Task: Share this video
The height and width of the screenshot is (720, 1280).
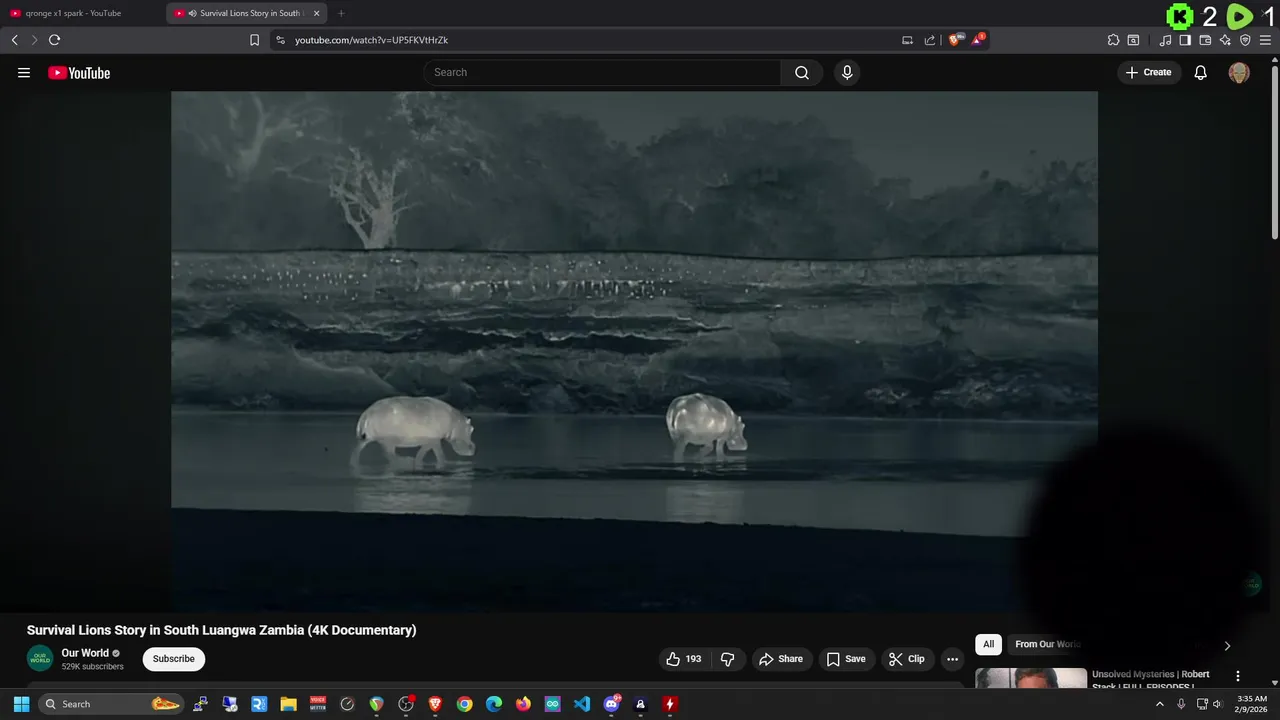Action: 780,659
